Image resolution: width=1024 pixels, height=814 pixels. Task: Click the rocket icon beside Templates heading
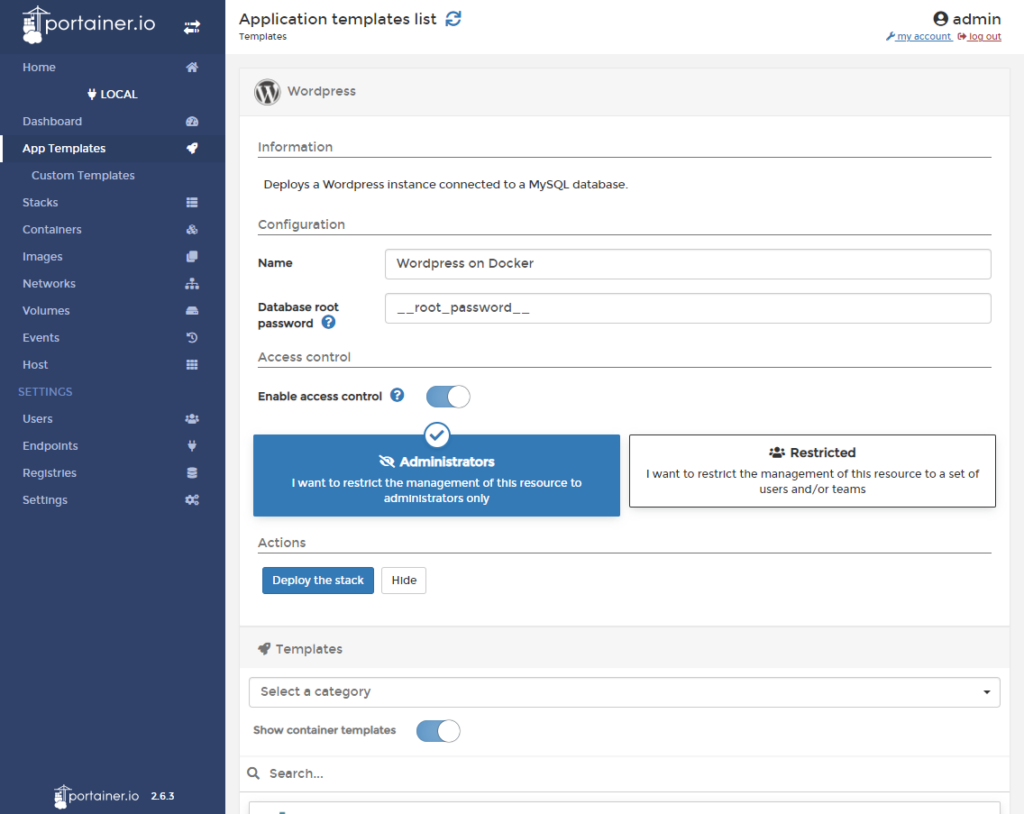(264, 649)
